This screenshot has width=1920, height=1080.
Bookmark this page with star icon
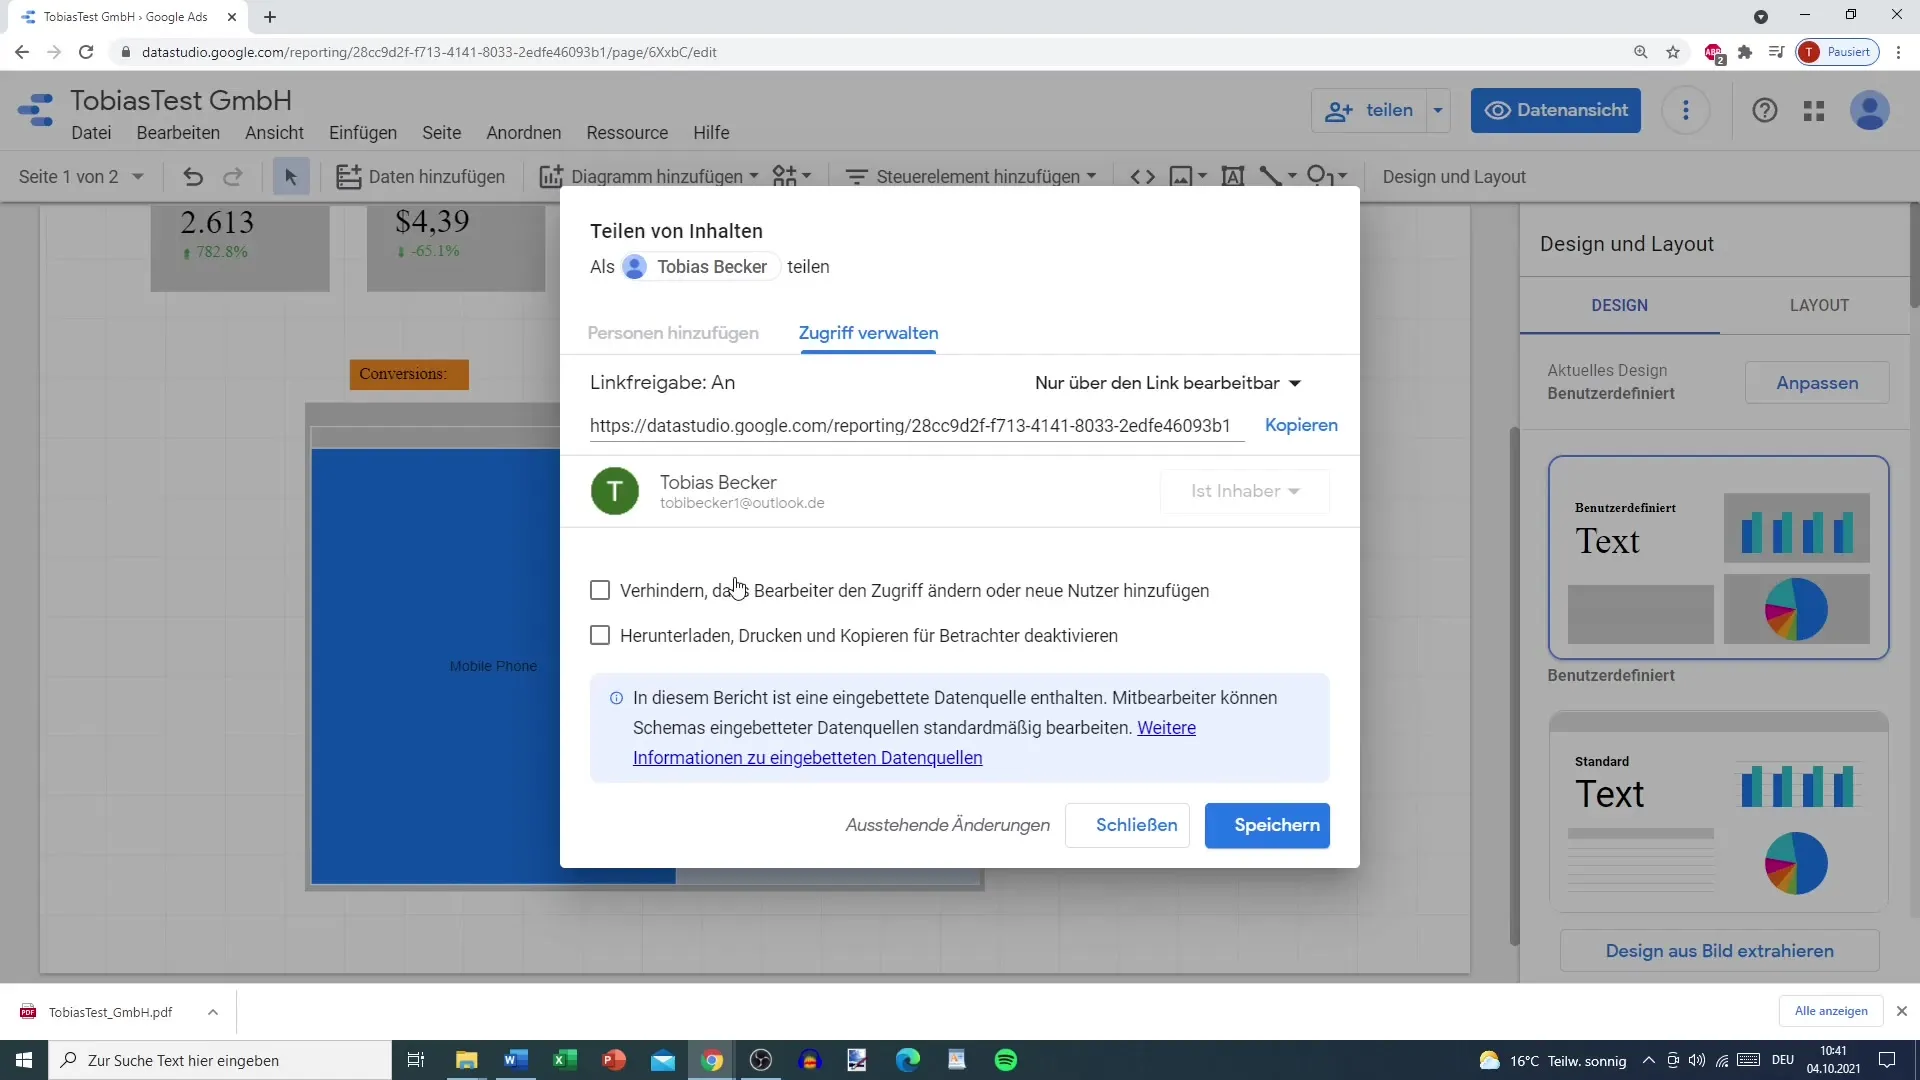1673,52
